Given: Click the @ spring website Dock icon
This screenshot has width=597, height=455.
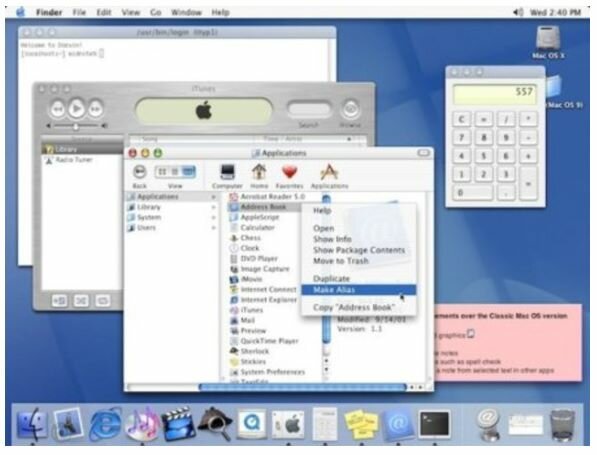Looking at the screenshot, I should [489, 424].
